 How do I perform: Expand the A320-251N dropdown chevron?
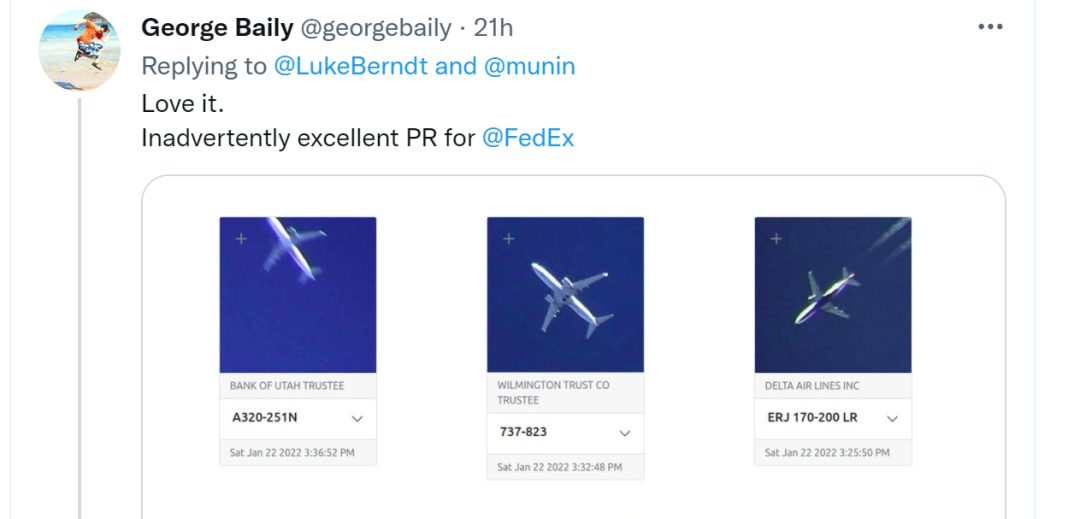[x=357, y=418]
